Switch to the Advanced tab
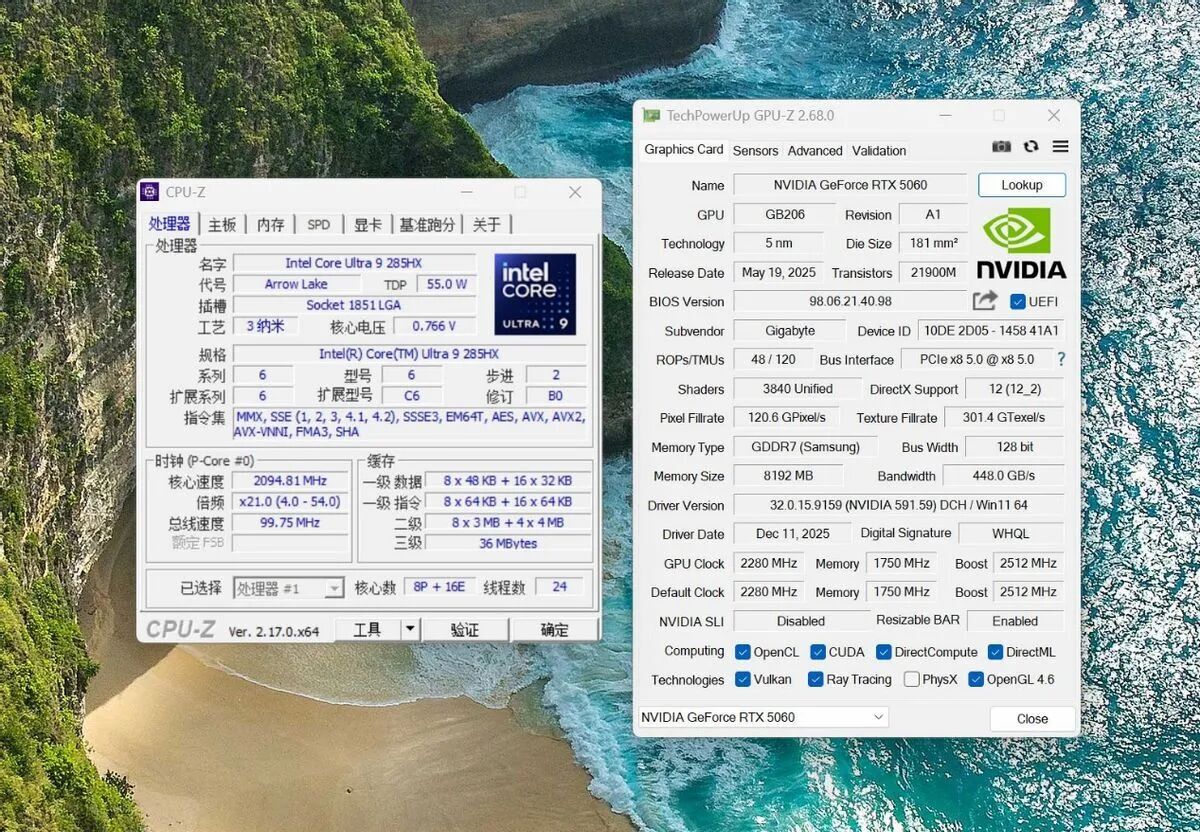The width and height of the screenshot is (1200, 832). (815, 151)
